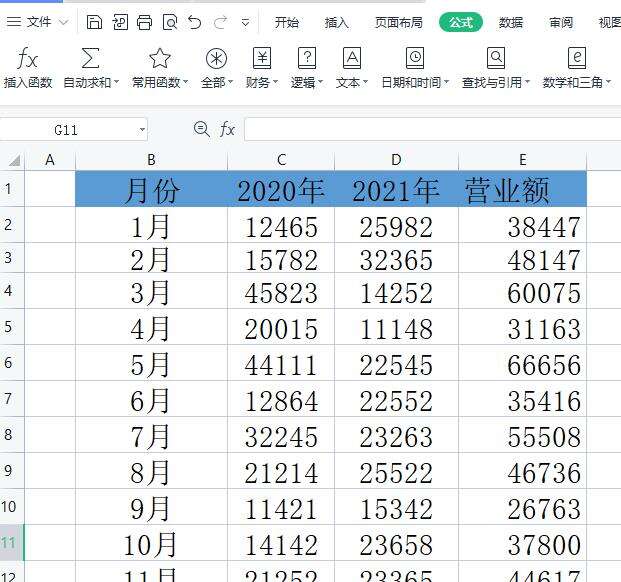Click the fx icon beside formula bar

pos(227,129)
